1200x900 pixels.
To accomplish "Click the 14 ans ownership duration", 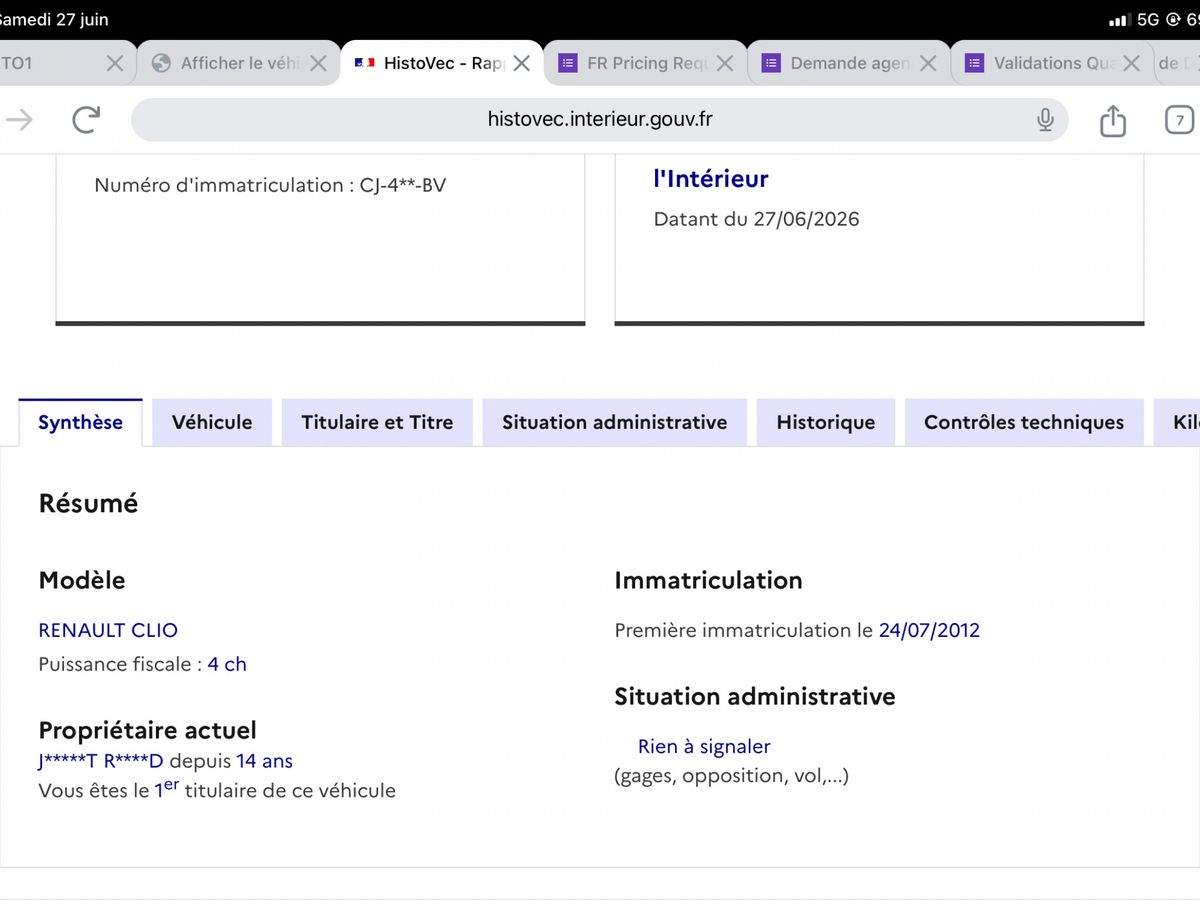I will [264, 761].
